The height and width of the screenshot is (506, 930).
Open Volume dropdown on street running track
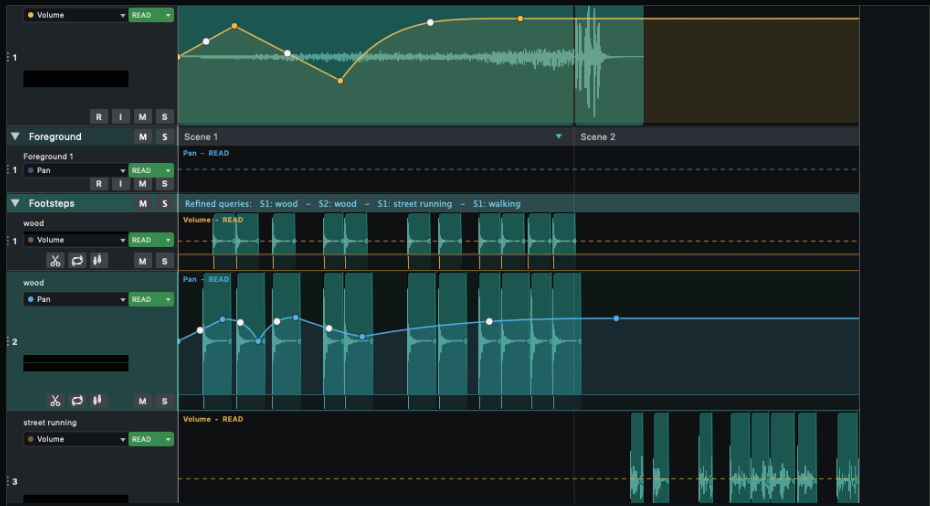click(75, 439)
